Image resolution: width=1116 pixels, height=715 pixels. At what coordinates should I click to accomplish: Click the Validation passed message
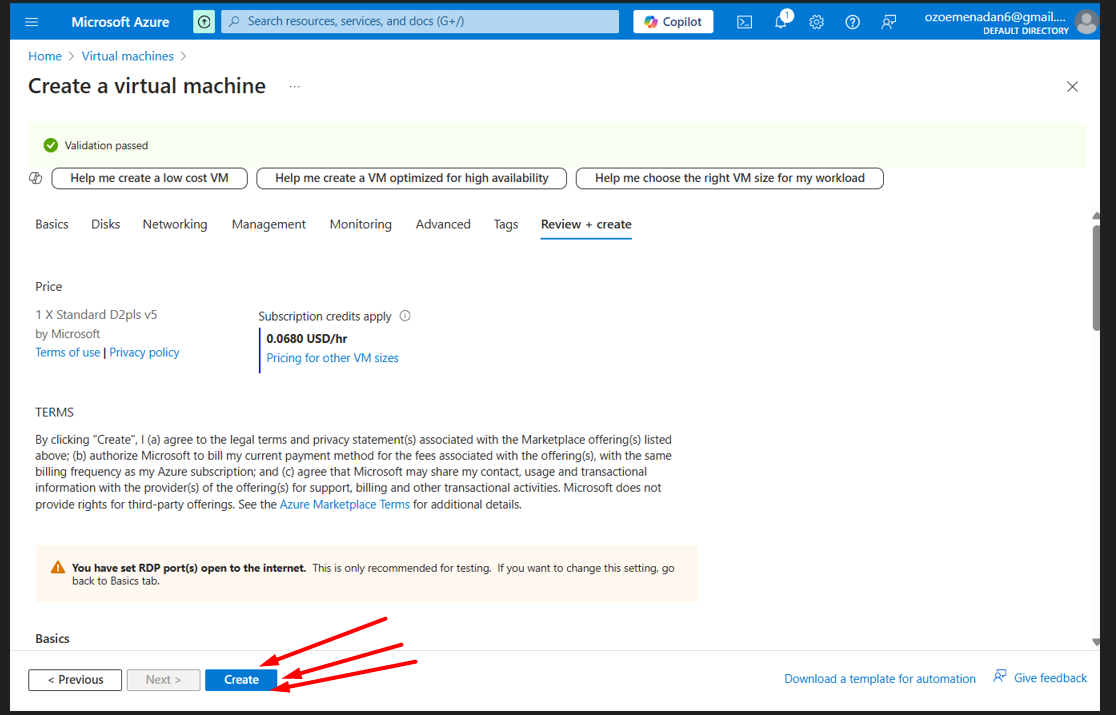point(106,145)
